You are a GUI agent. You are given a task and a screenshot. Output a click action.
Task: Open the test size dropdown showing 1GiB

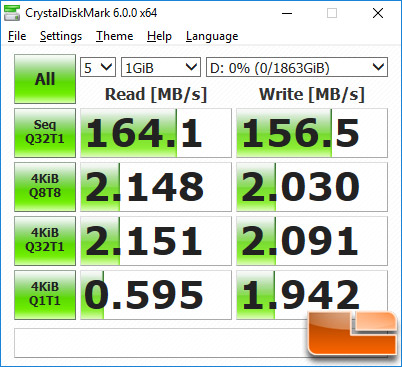161,67
